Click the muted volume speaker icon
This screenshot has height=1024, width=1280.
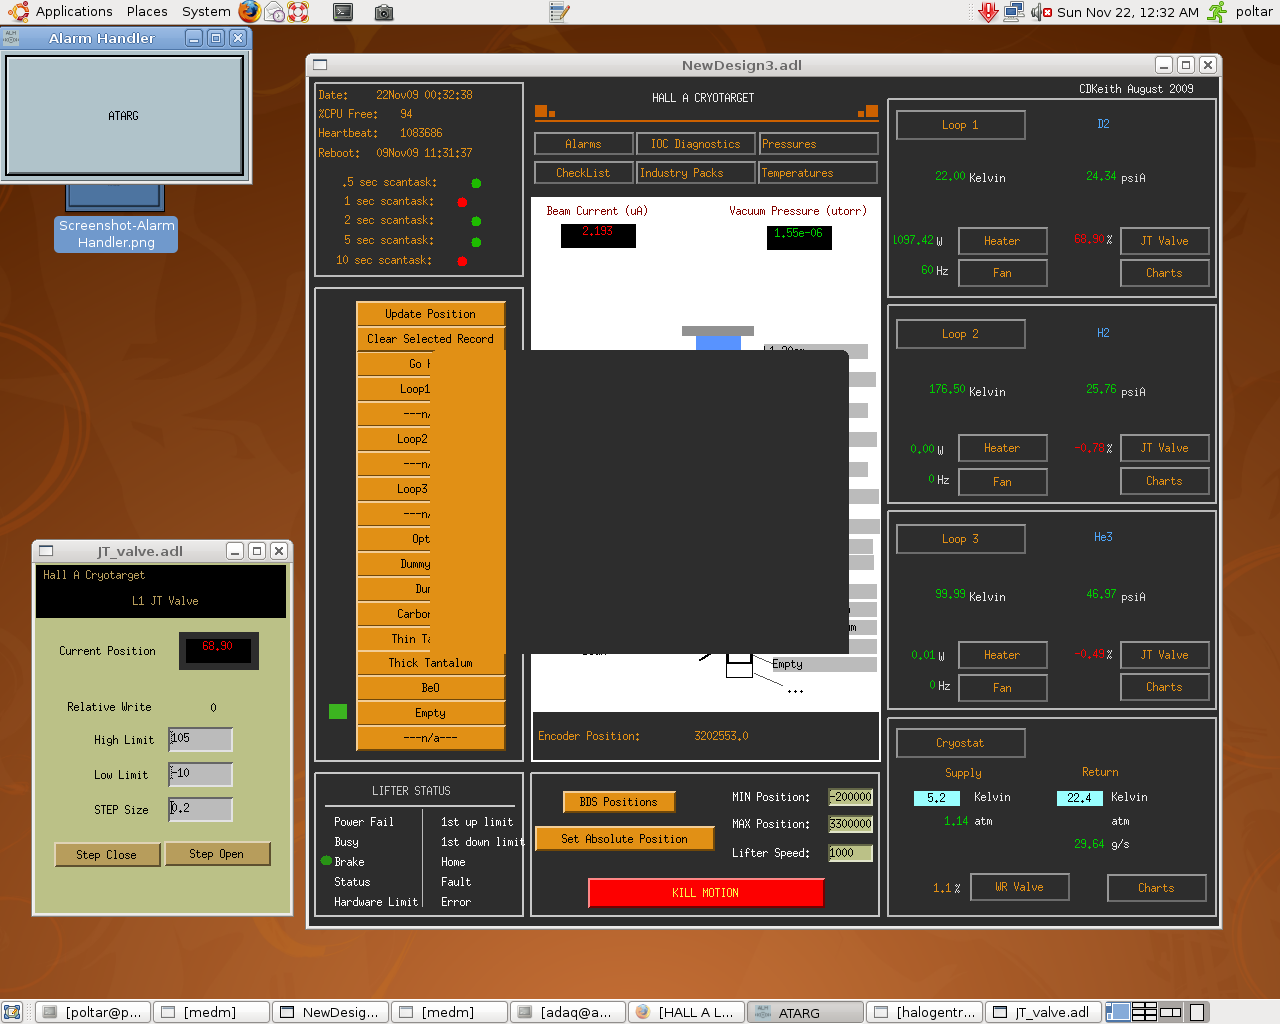(x=1041, y=12)
